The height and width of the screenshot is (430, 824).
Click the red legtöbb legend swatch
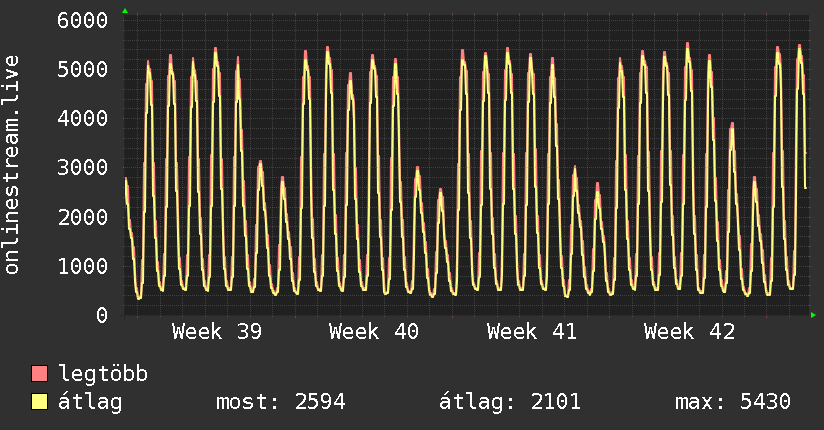(40, 375)
